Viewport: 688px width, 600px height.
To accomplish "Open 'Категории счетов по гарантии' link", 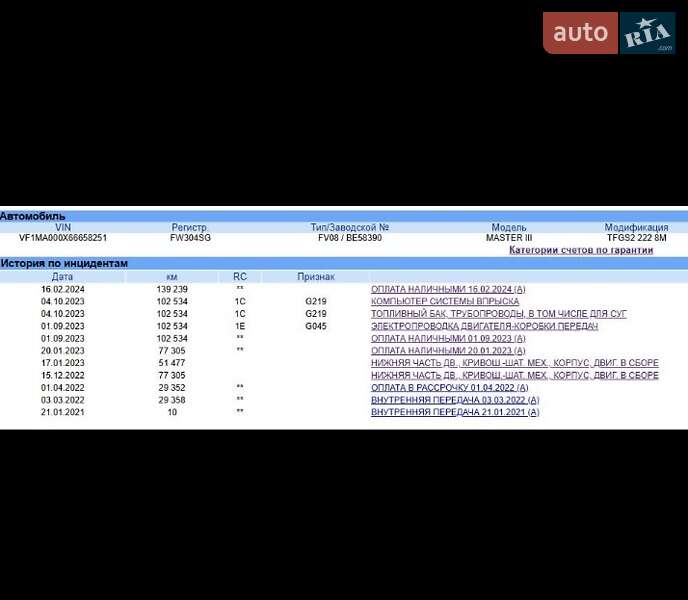I will coord(580,250).
